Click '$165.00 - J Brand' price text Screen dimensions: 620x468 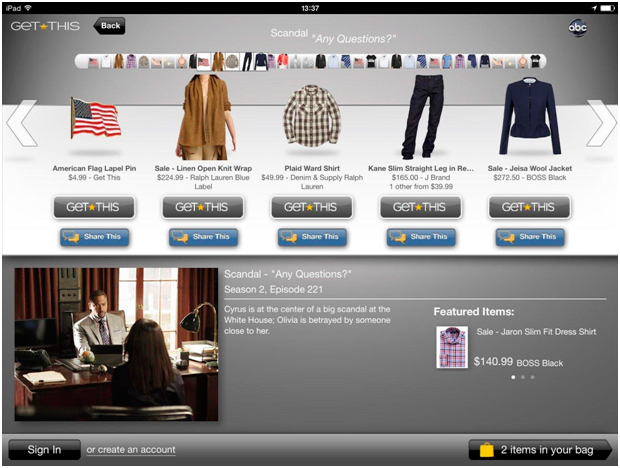coord(421,177)
